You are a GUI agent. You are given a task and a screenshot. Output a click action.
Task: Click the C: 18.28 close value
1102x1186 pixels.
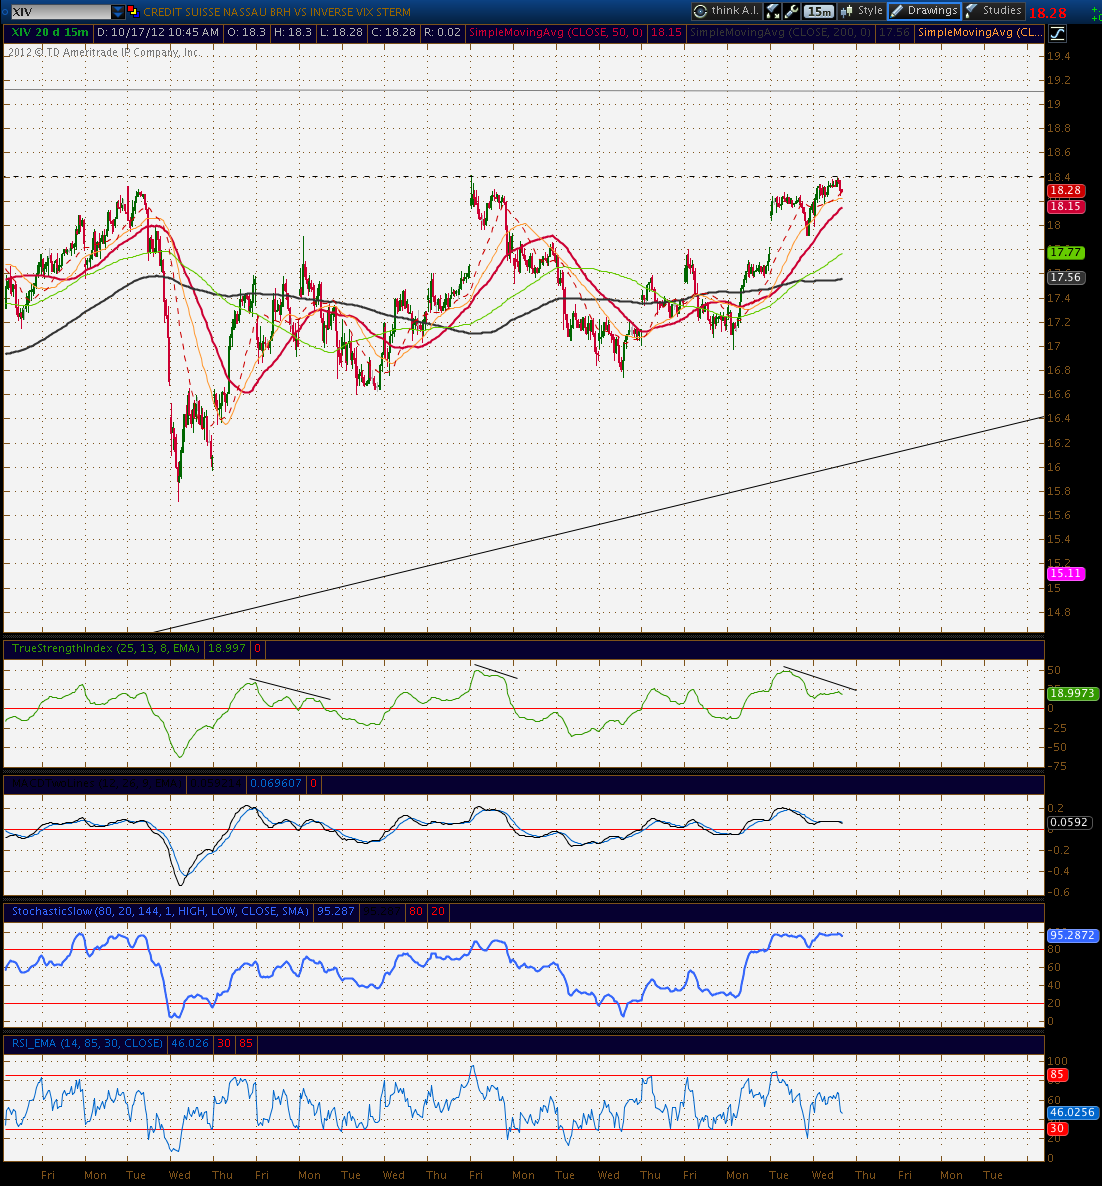pyautogui.click(x=393, y=33)
